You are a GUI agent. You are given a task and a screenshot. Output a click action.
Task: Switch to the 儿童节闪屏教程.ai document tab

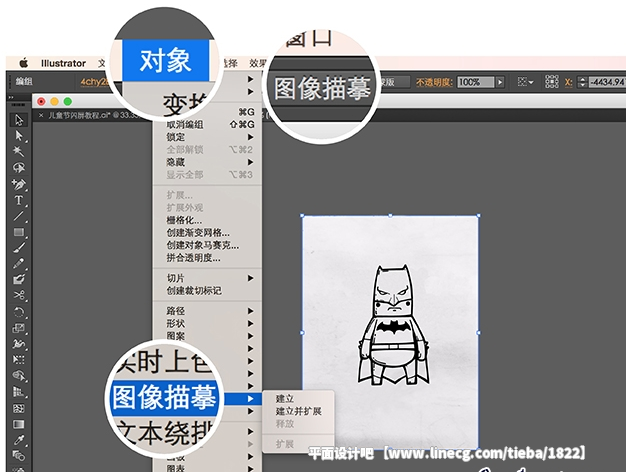click(x=92, y=115)
